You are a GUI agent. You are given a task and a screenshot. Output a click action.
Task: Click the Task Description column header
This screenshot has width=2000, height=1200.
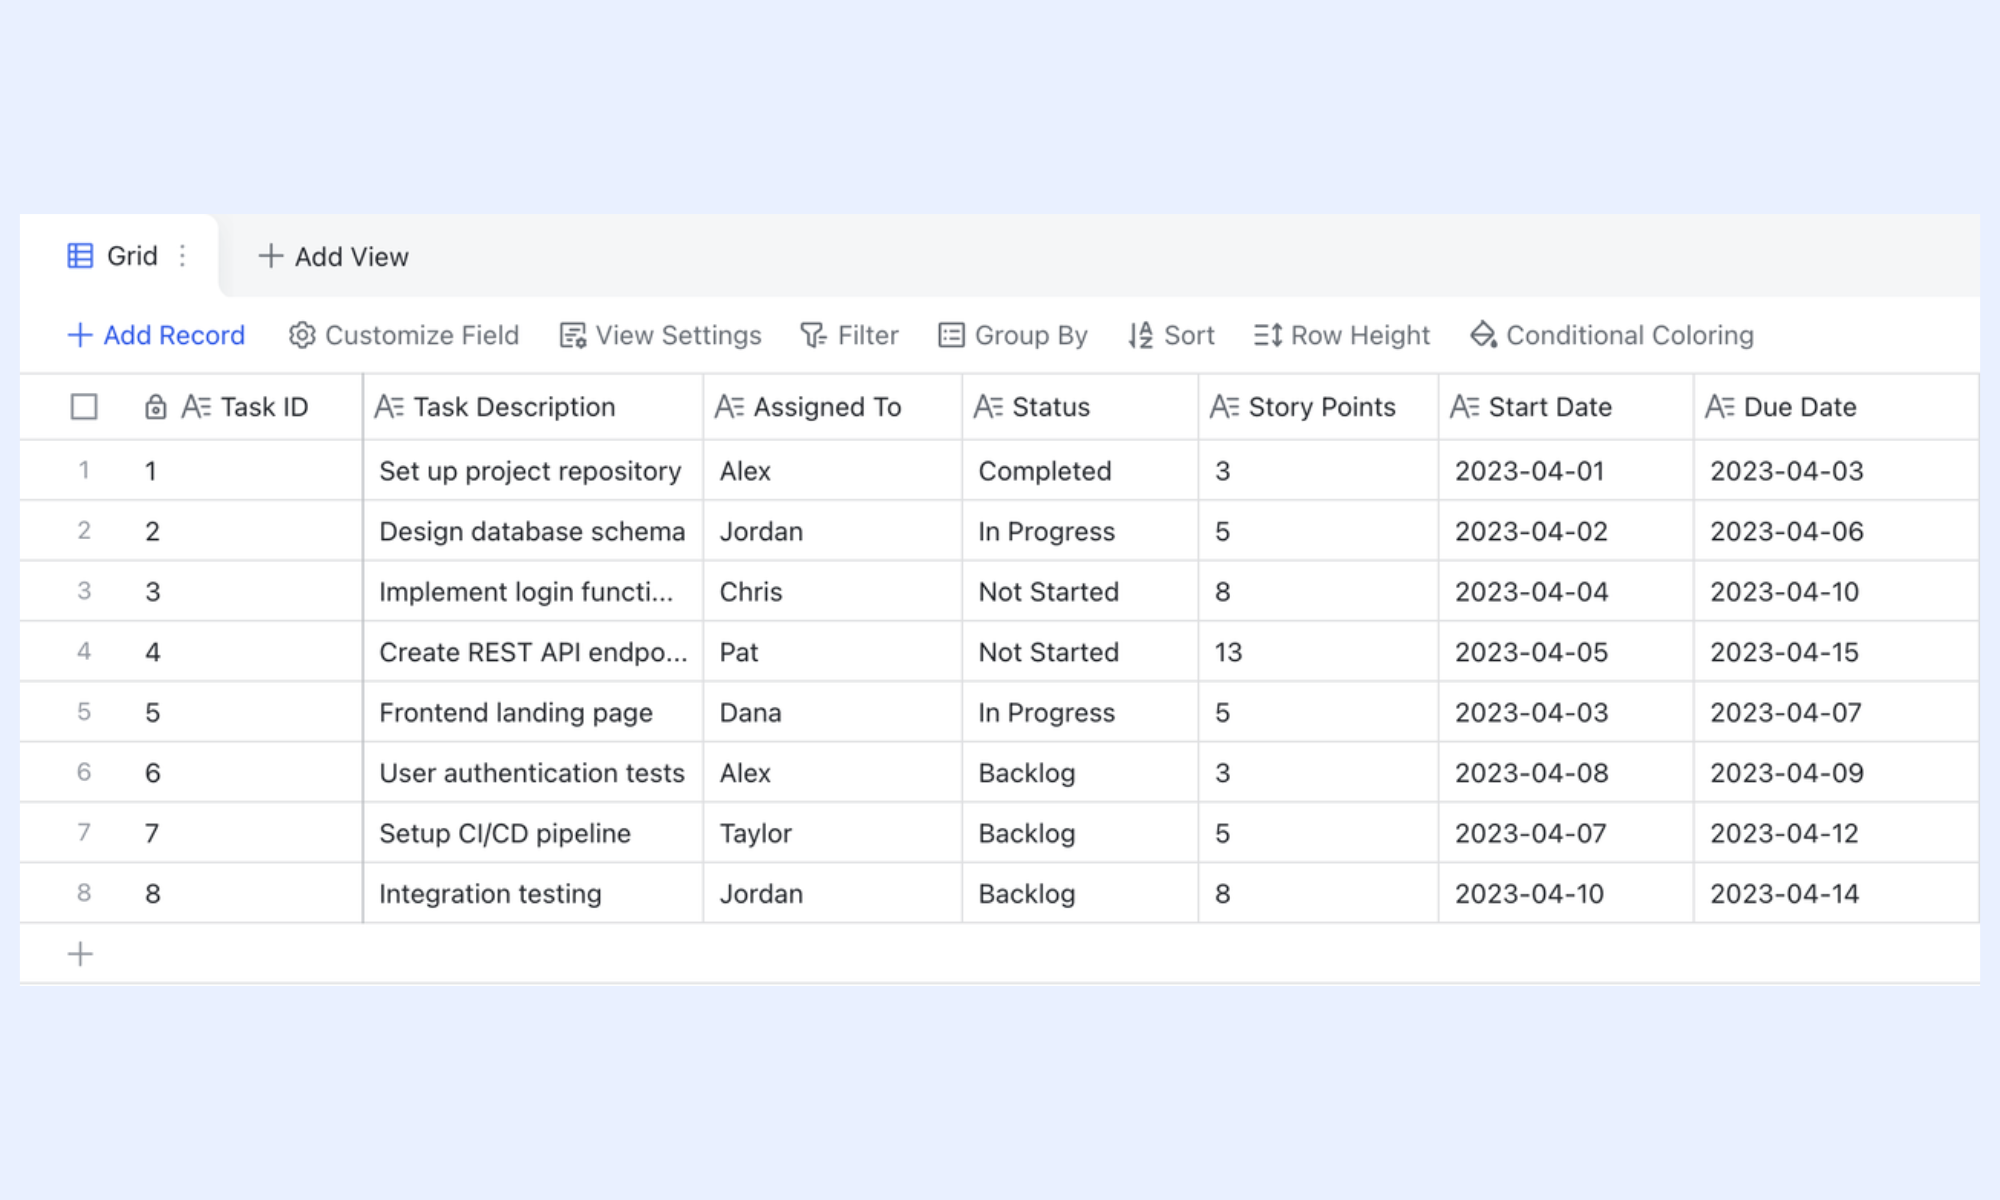[x=533, y=407]
